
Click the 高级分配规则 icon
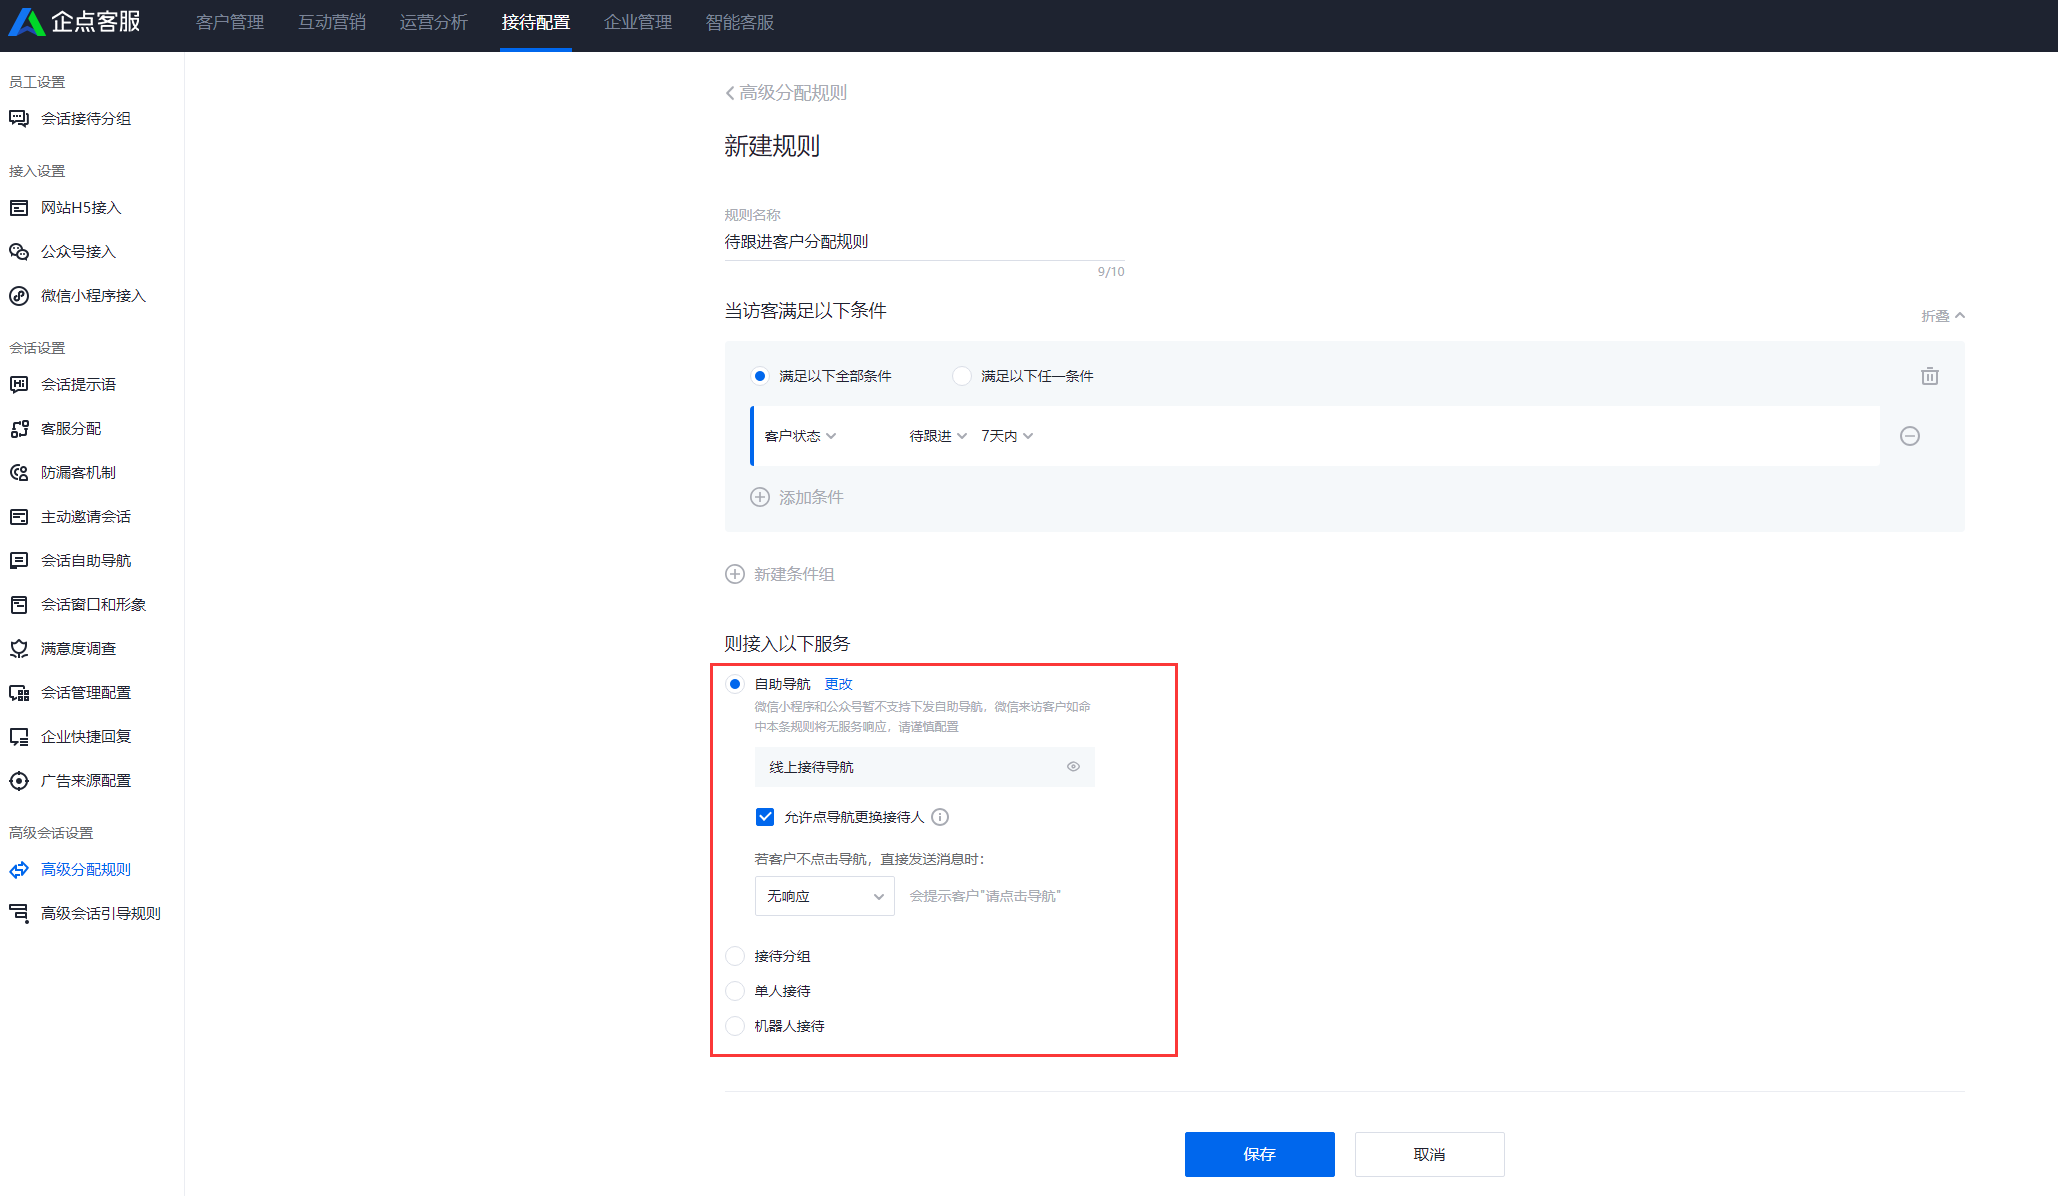[x=19, y=870]
